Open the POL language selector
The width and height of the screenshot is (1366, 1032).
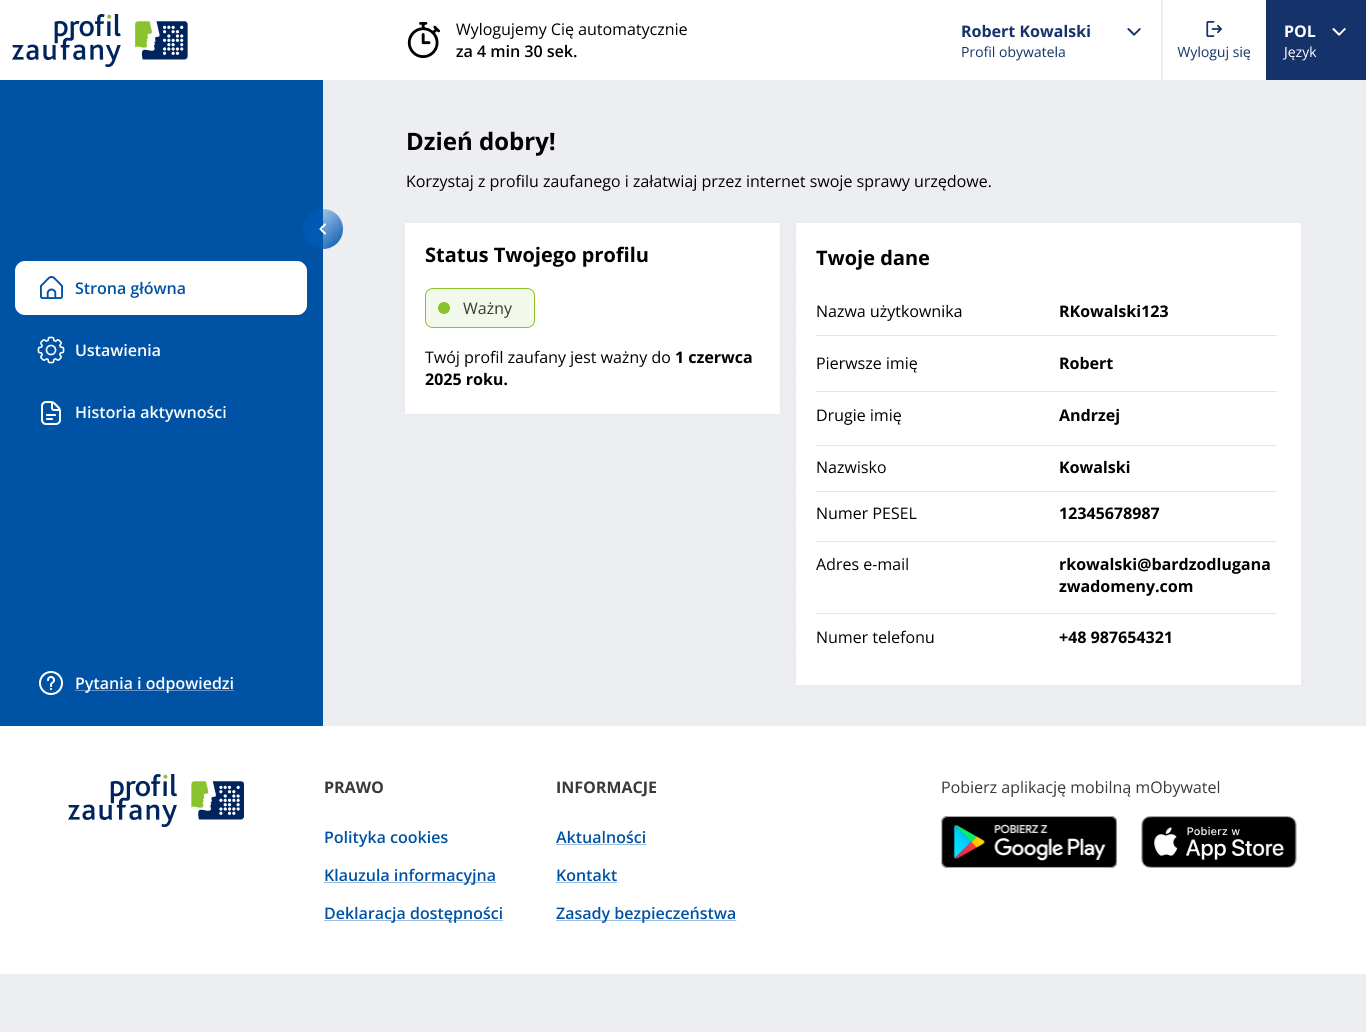tap(1315, 40)
